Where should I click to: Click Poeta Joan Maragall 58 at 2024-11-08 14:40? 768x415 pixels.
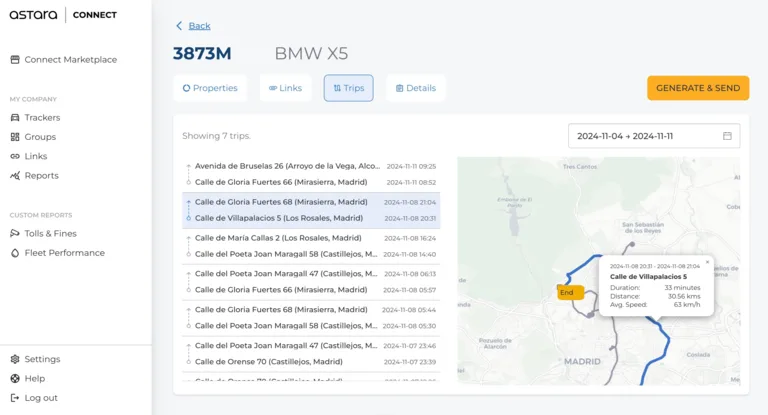coord(311,254)
